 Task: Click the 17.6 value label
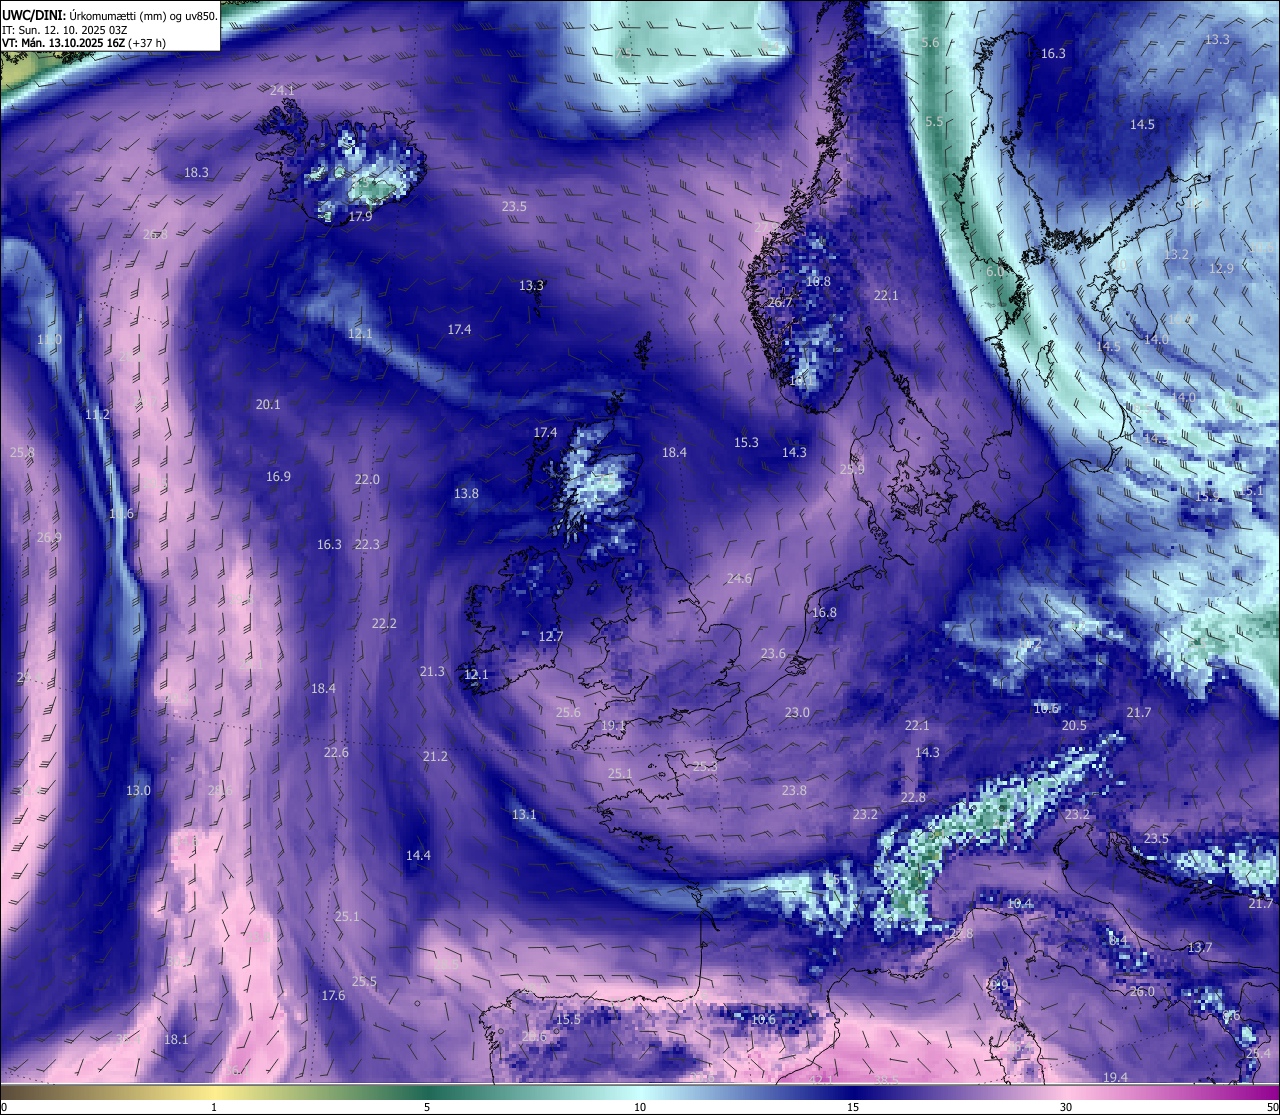pos(333,996)
